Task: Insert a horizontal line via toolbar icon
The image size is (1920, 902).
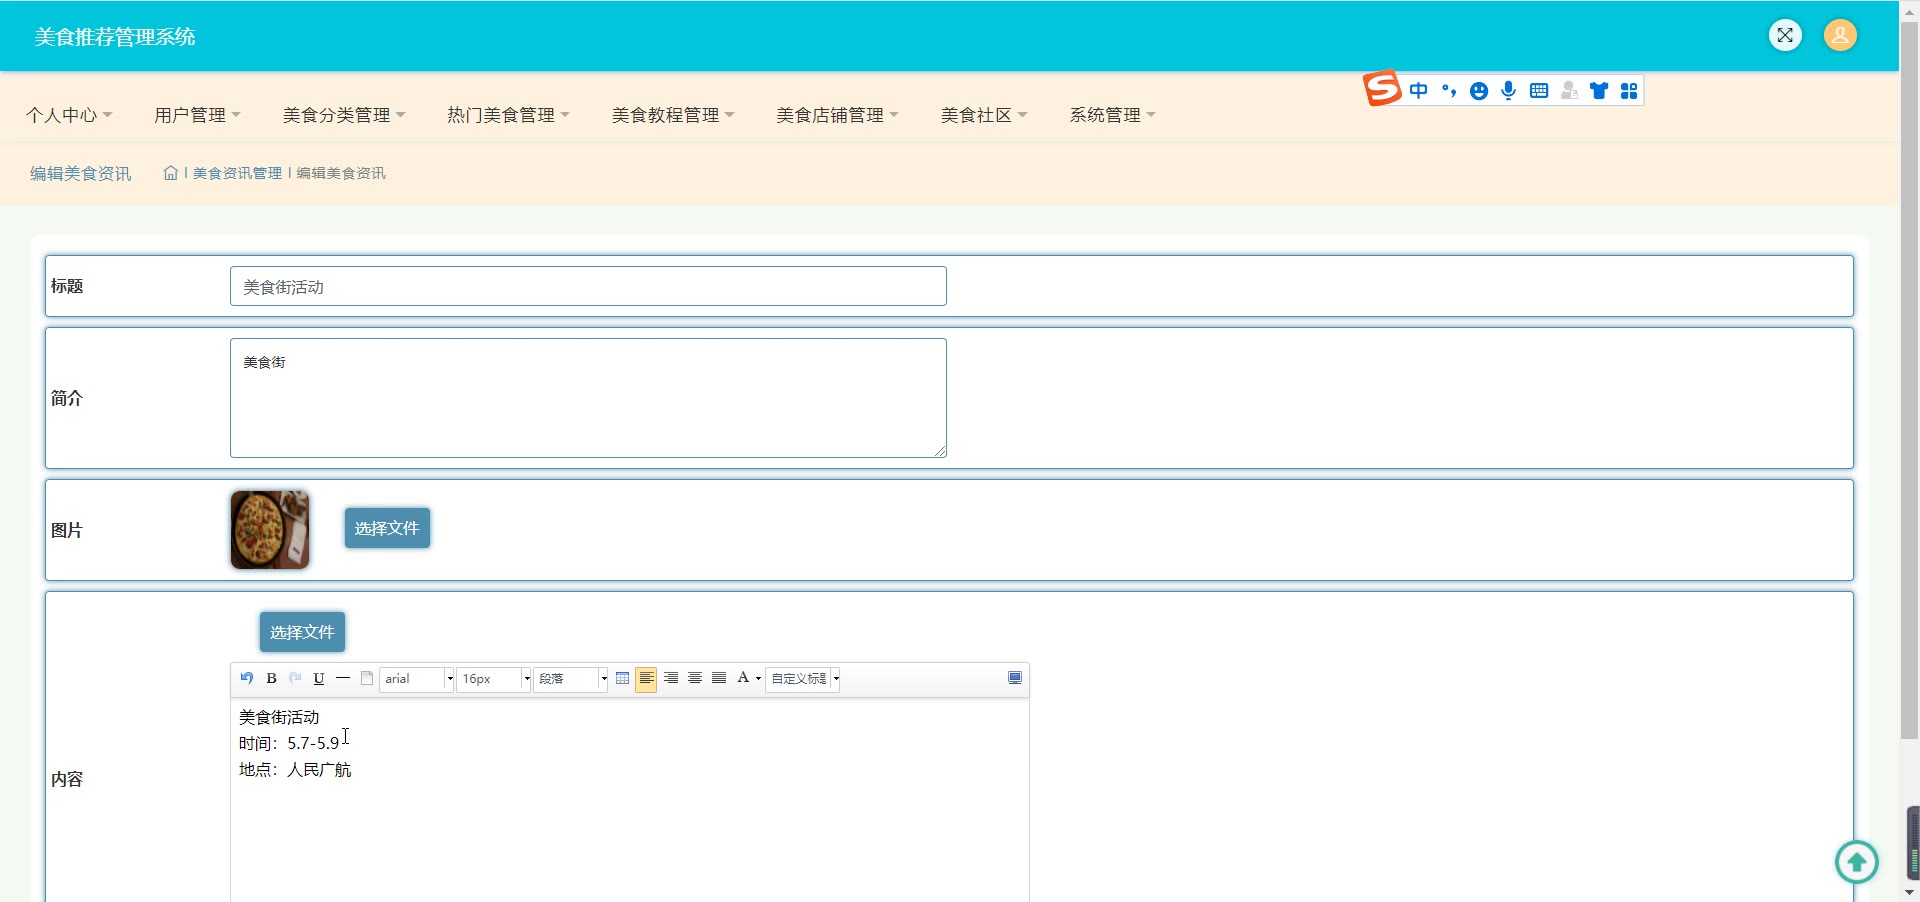Action: tap(343, 678)
